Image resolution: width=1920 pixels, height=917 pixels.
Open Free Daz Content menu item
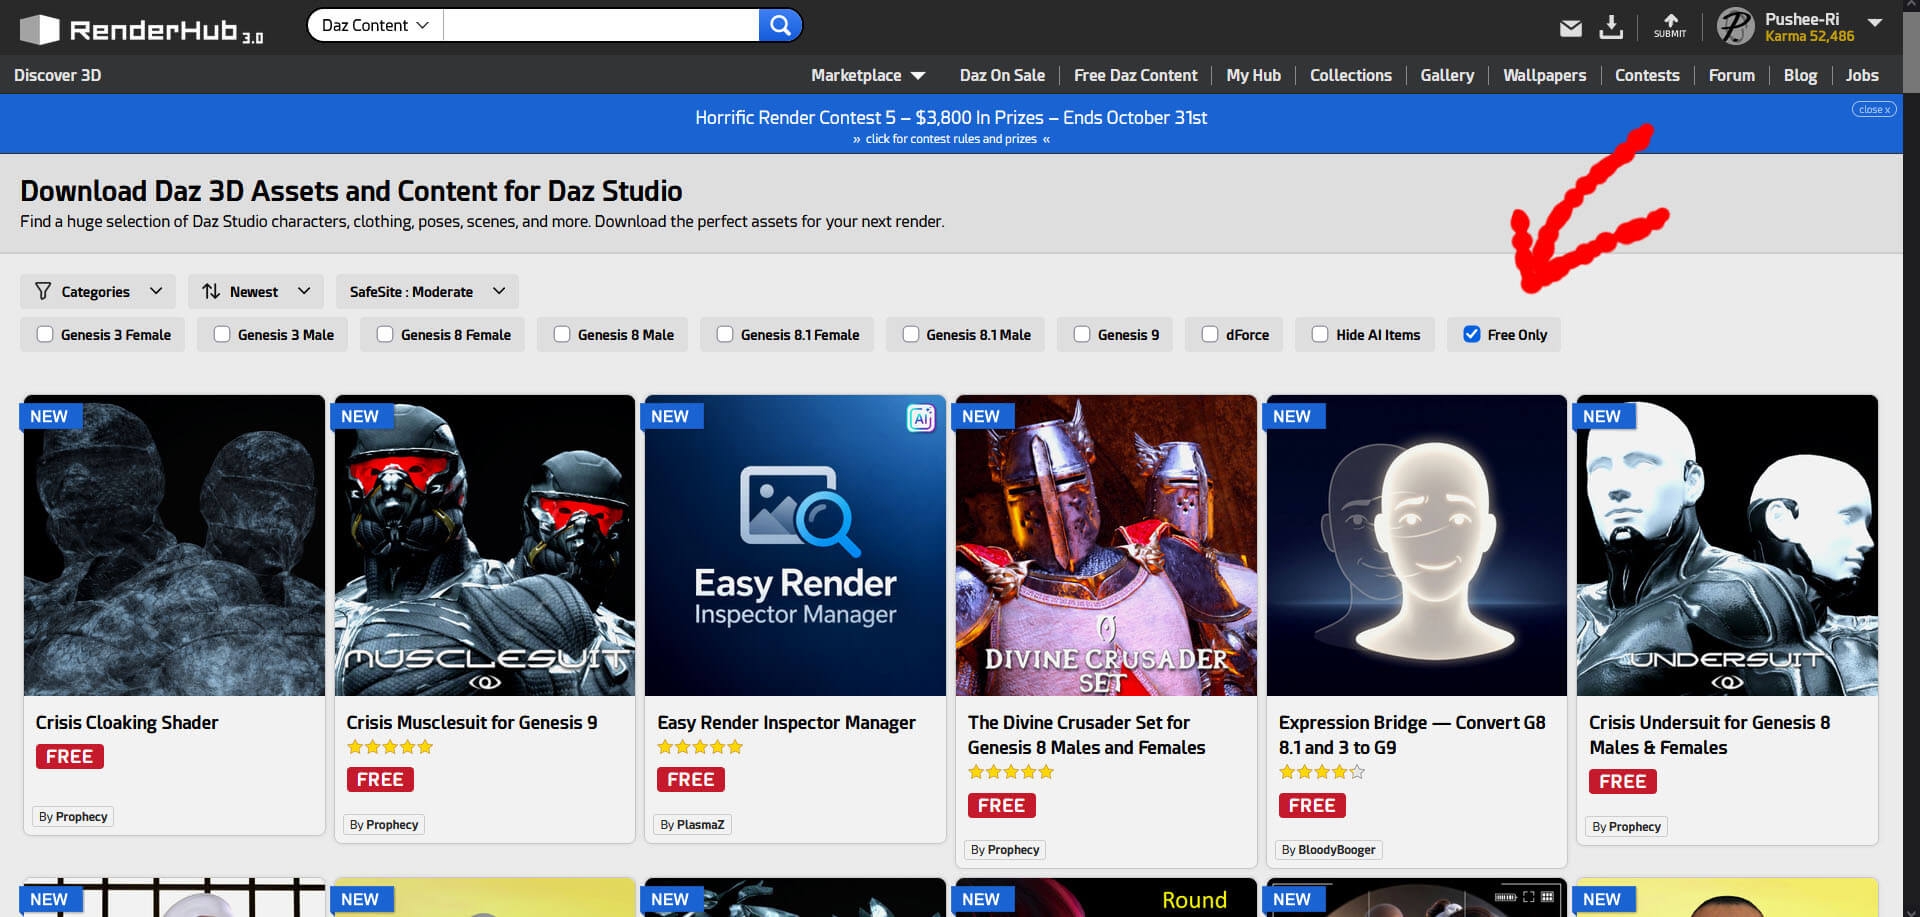tap(1136, 75)
